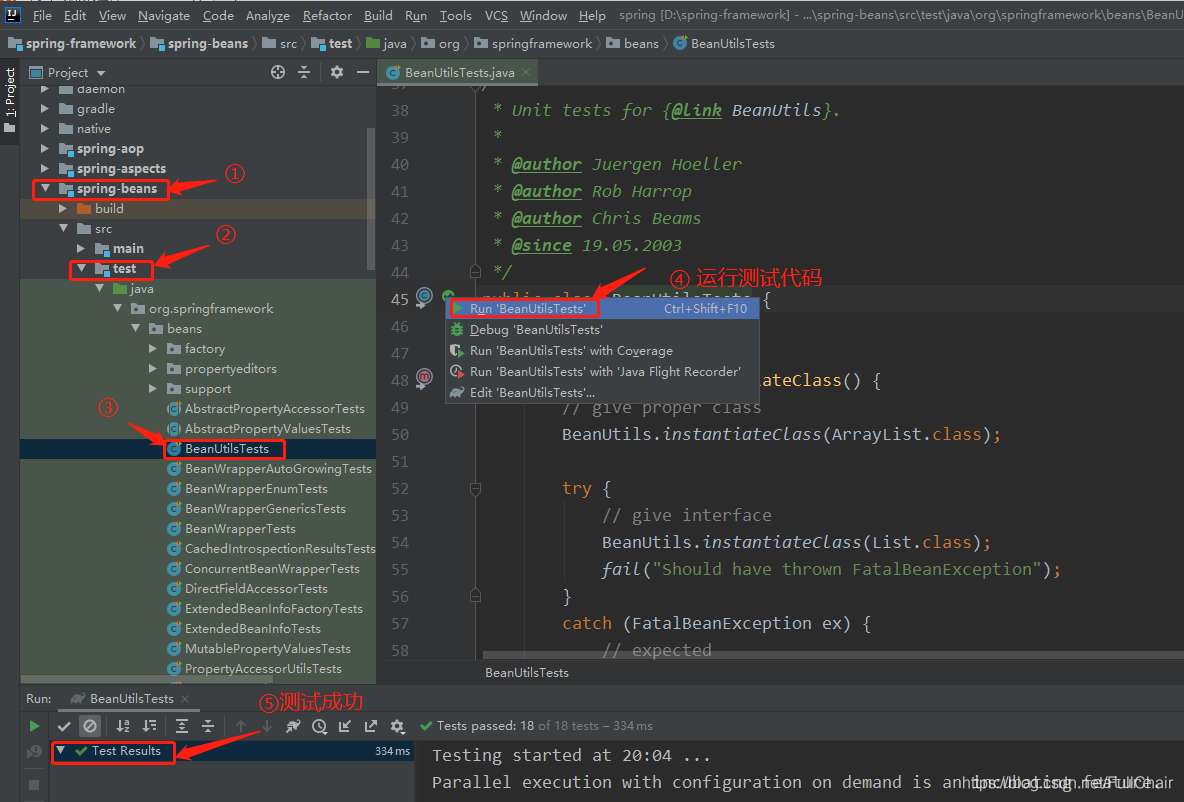Hide the Project tool window
The width and height of the screenshot is (1184, 802).
pyautogui.click(x=363, y=72)
